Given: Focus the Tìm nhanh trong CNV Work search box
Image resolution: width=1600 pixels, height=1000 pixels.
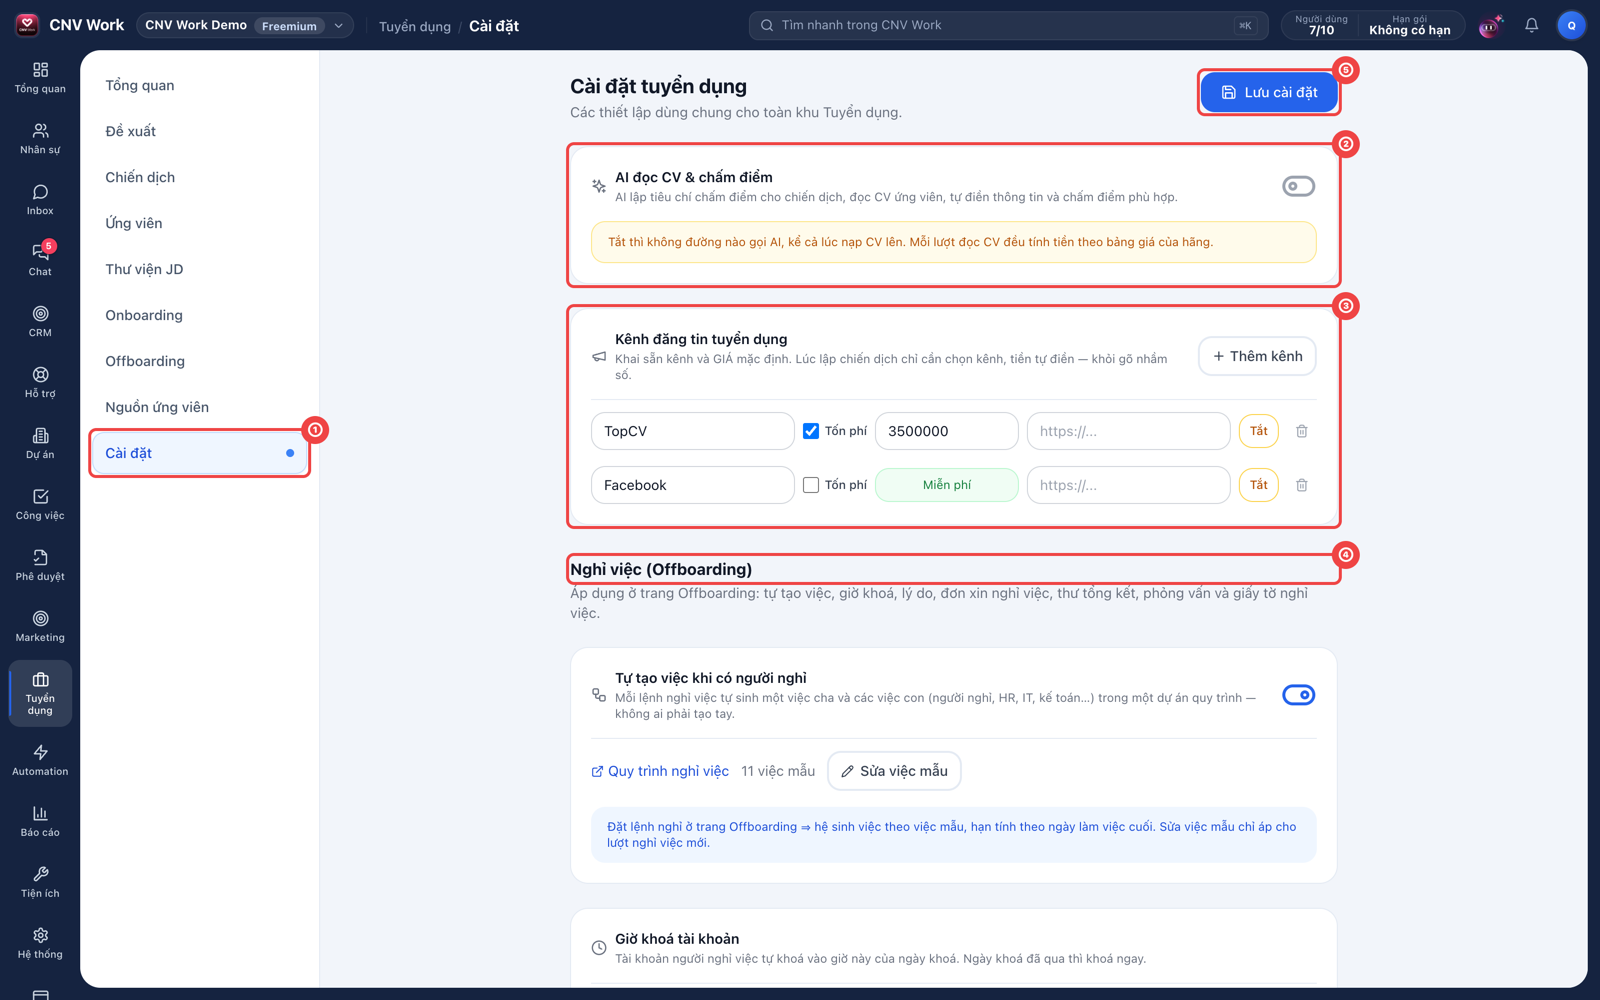Looking at the screenshot, I should click(1008, 25).
